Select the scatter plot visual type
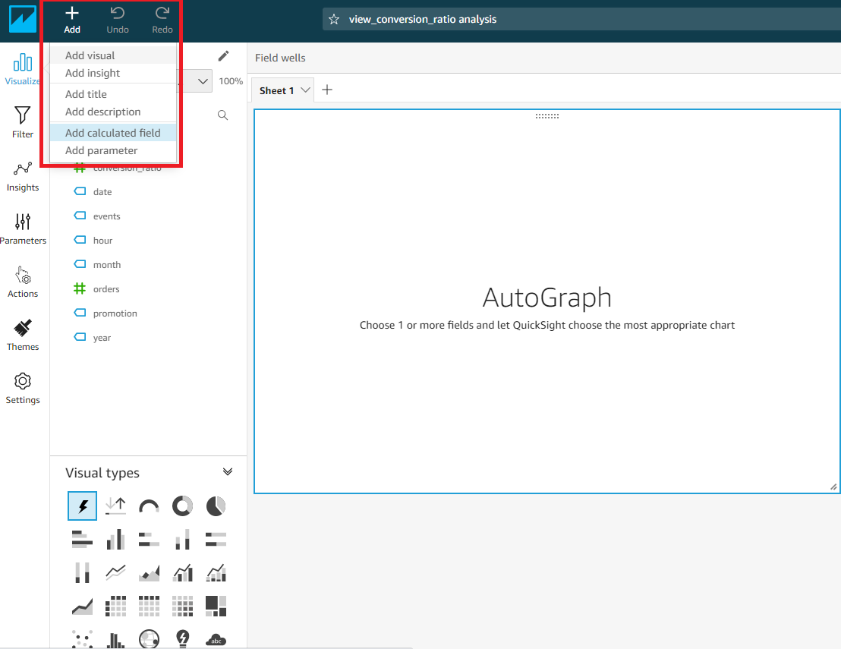The width and height of the screenshot is (841, 649). [x=82, y=639]
